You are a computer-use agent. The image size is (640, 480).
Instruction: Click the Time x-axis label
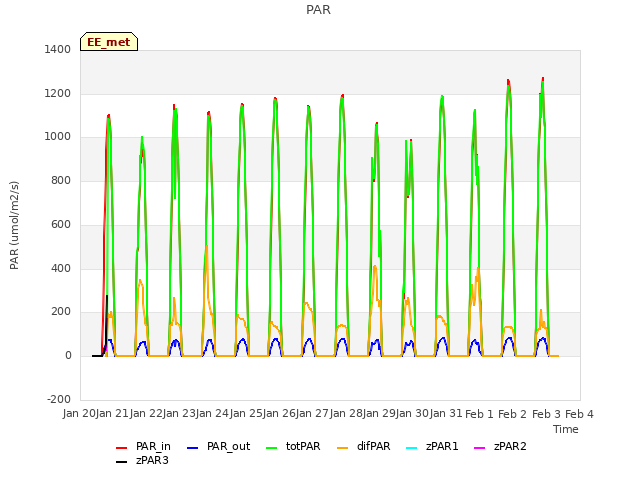coord(566,429)
